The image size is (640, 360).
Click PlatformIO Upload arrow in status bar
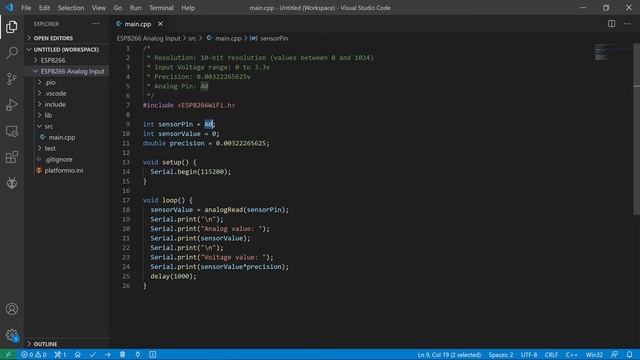click(x=108, y=355)
